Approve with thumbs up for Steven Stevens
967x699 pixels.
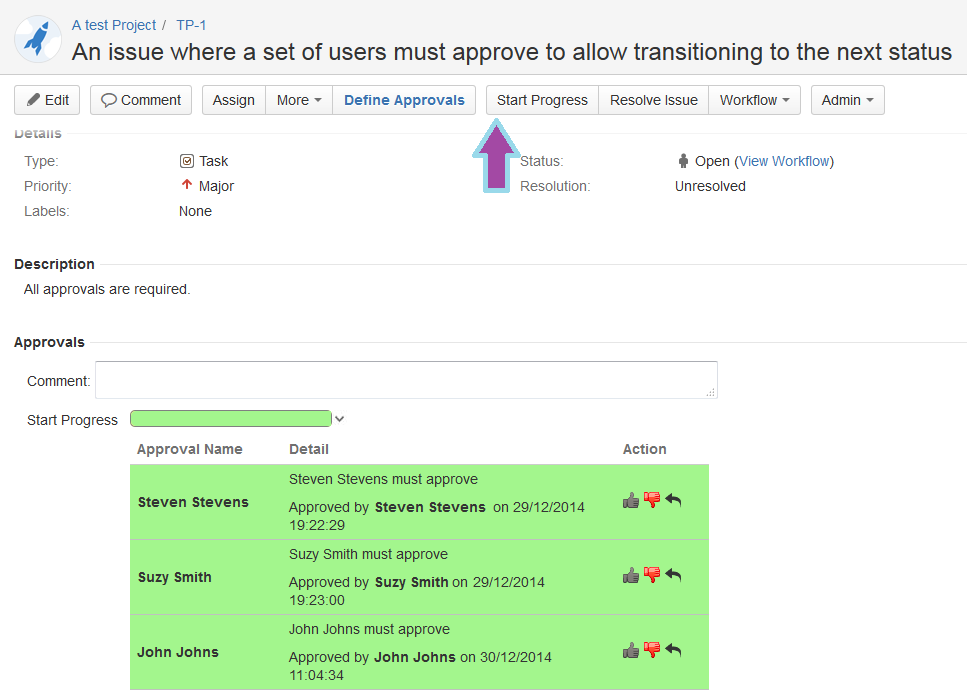pyautogui.click(x=631, y=500)
